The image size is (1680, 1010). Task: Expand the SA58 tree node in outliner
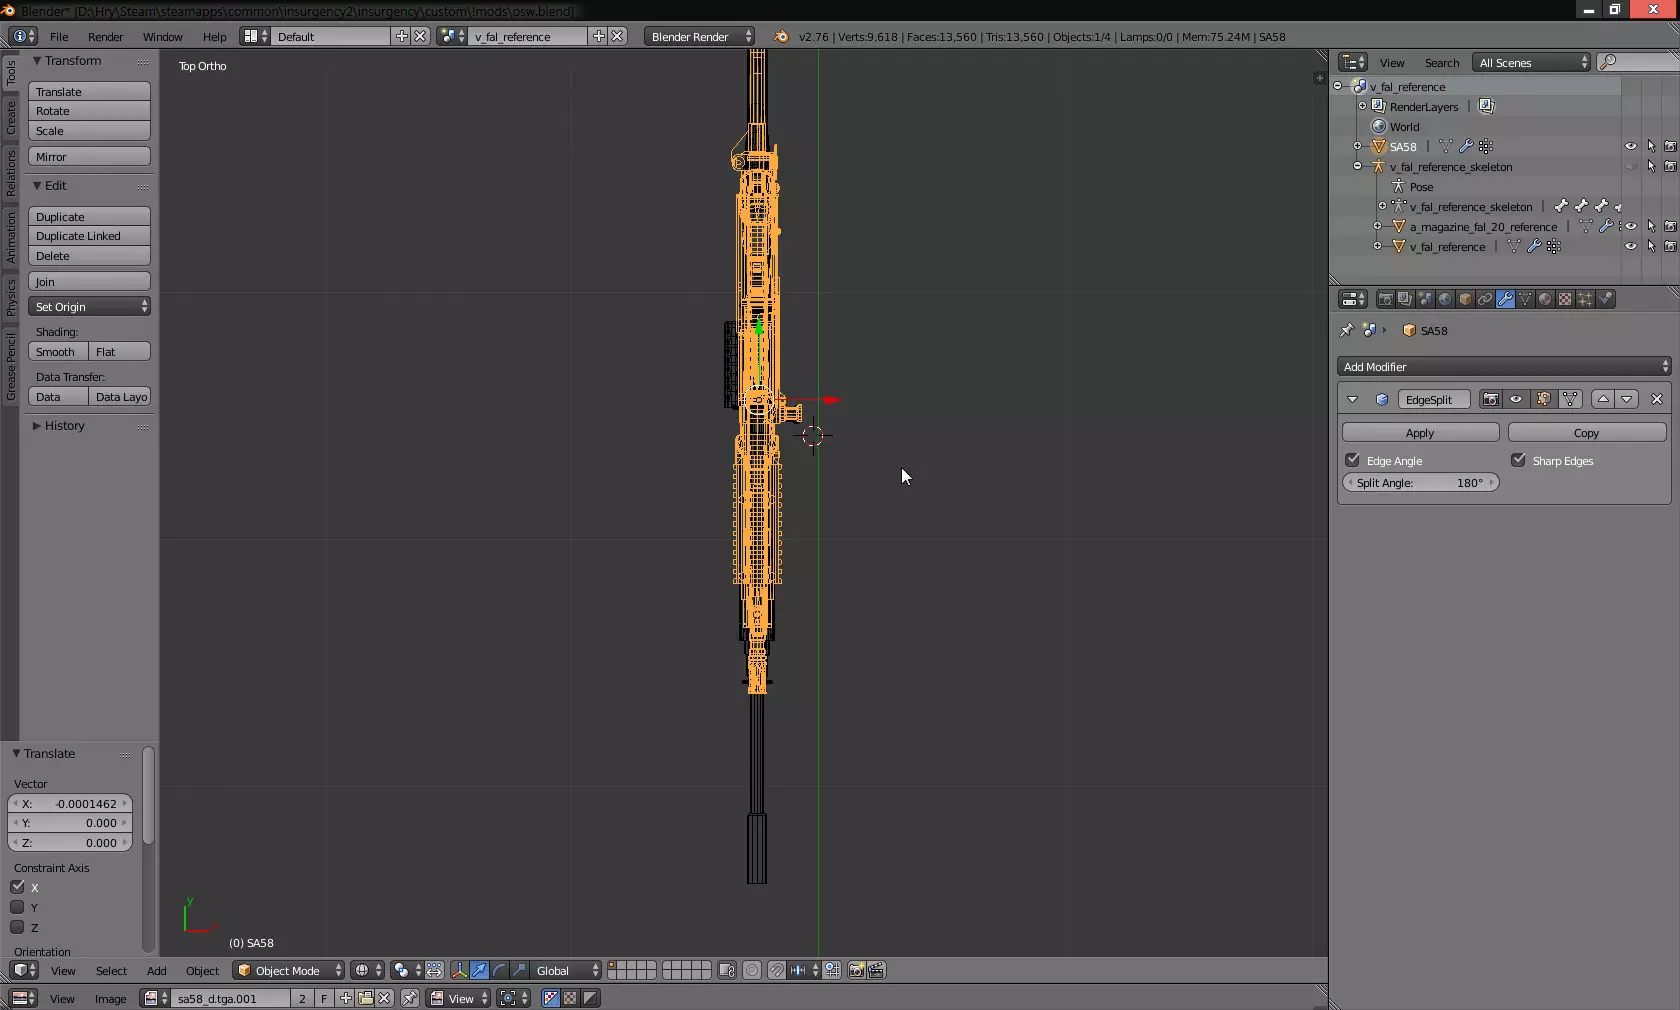[x=1358, y=146]
